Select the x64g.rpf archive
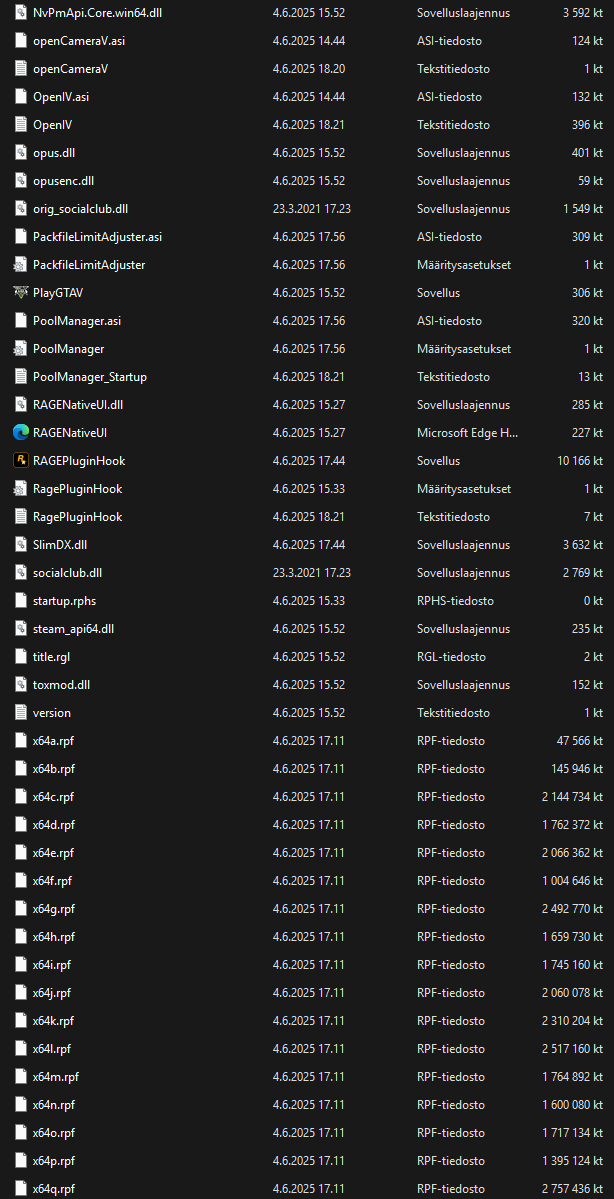 coord(54,909)
